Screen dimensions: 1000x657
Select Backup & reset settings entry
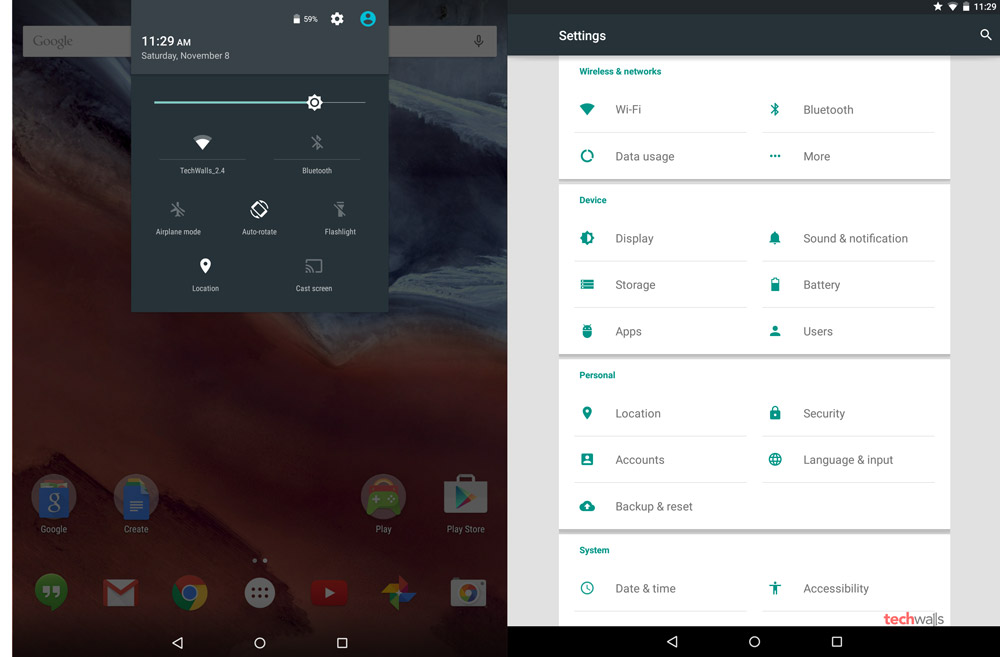pyautogui.click(x=654, y=507)
